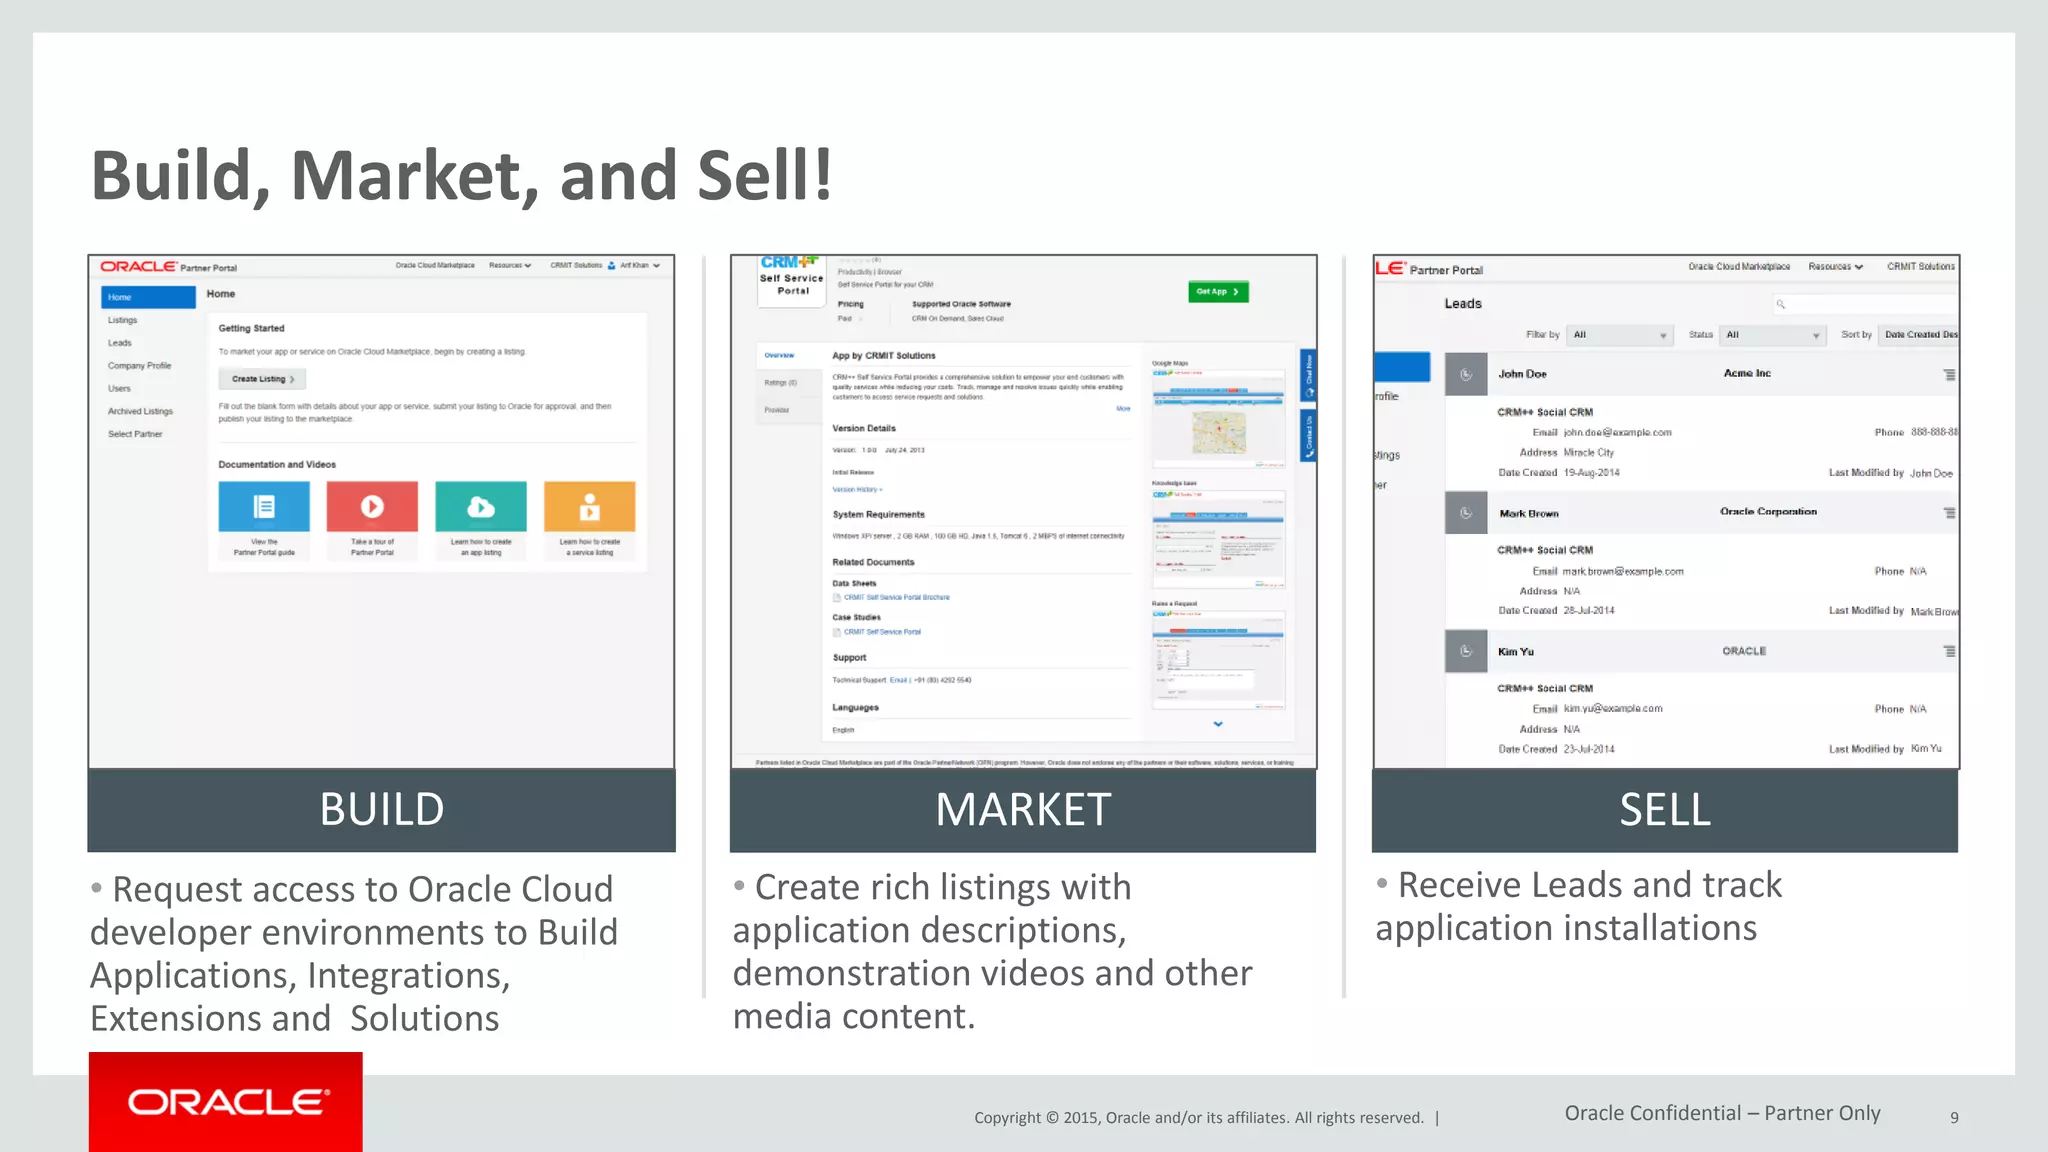Screen dimensions: 2048x1152
Task: Open Archived Listings in the sidebar
Action: 140,411
